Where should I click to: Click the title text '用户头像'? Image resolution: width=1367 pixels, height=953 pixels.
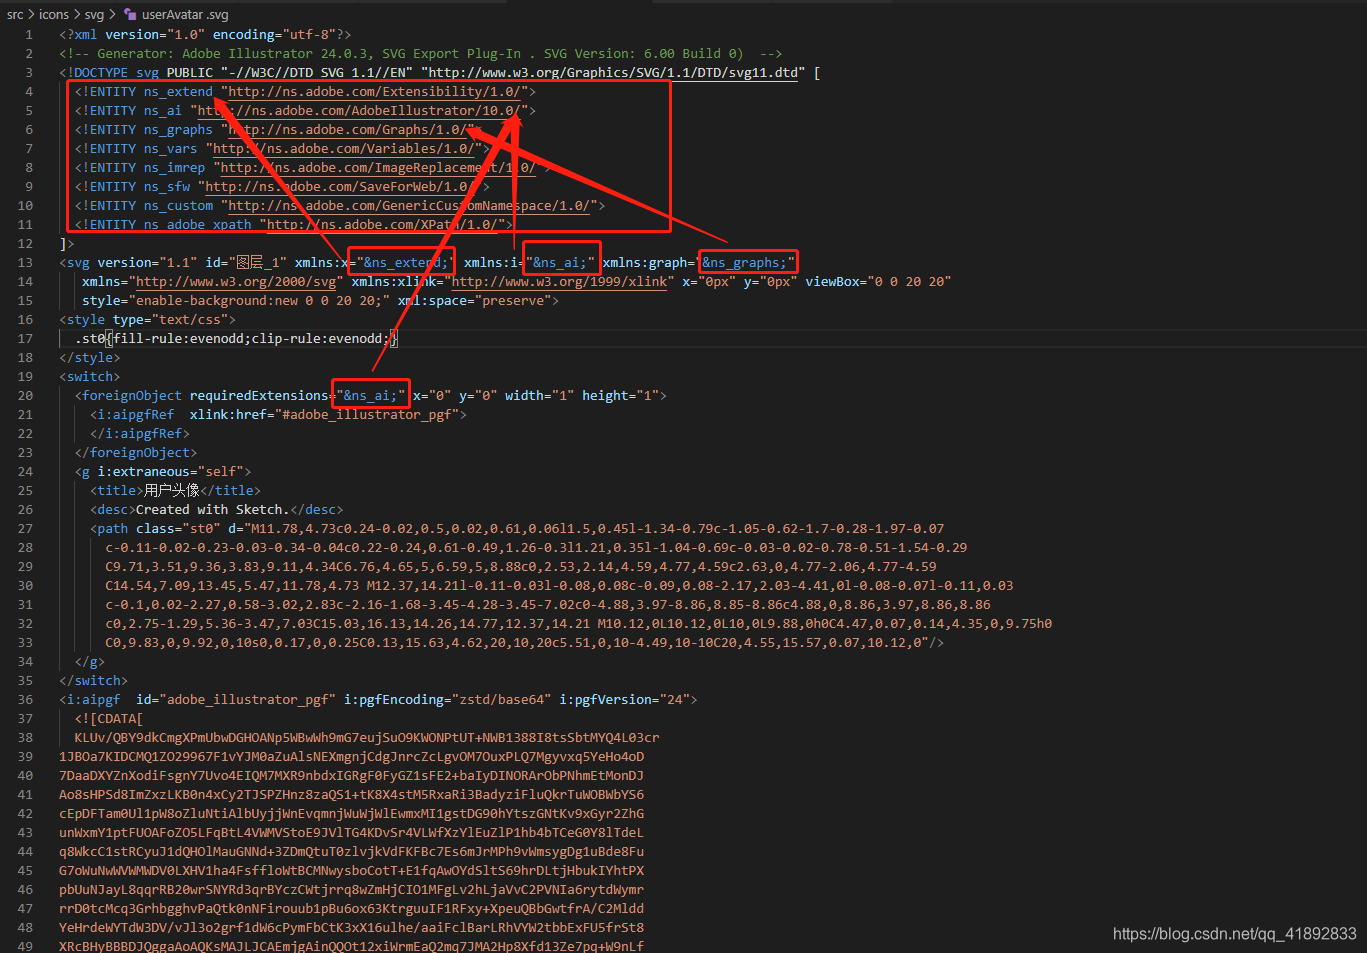coord(172,491)
